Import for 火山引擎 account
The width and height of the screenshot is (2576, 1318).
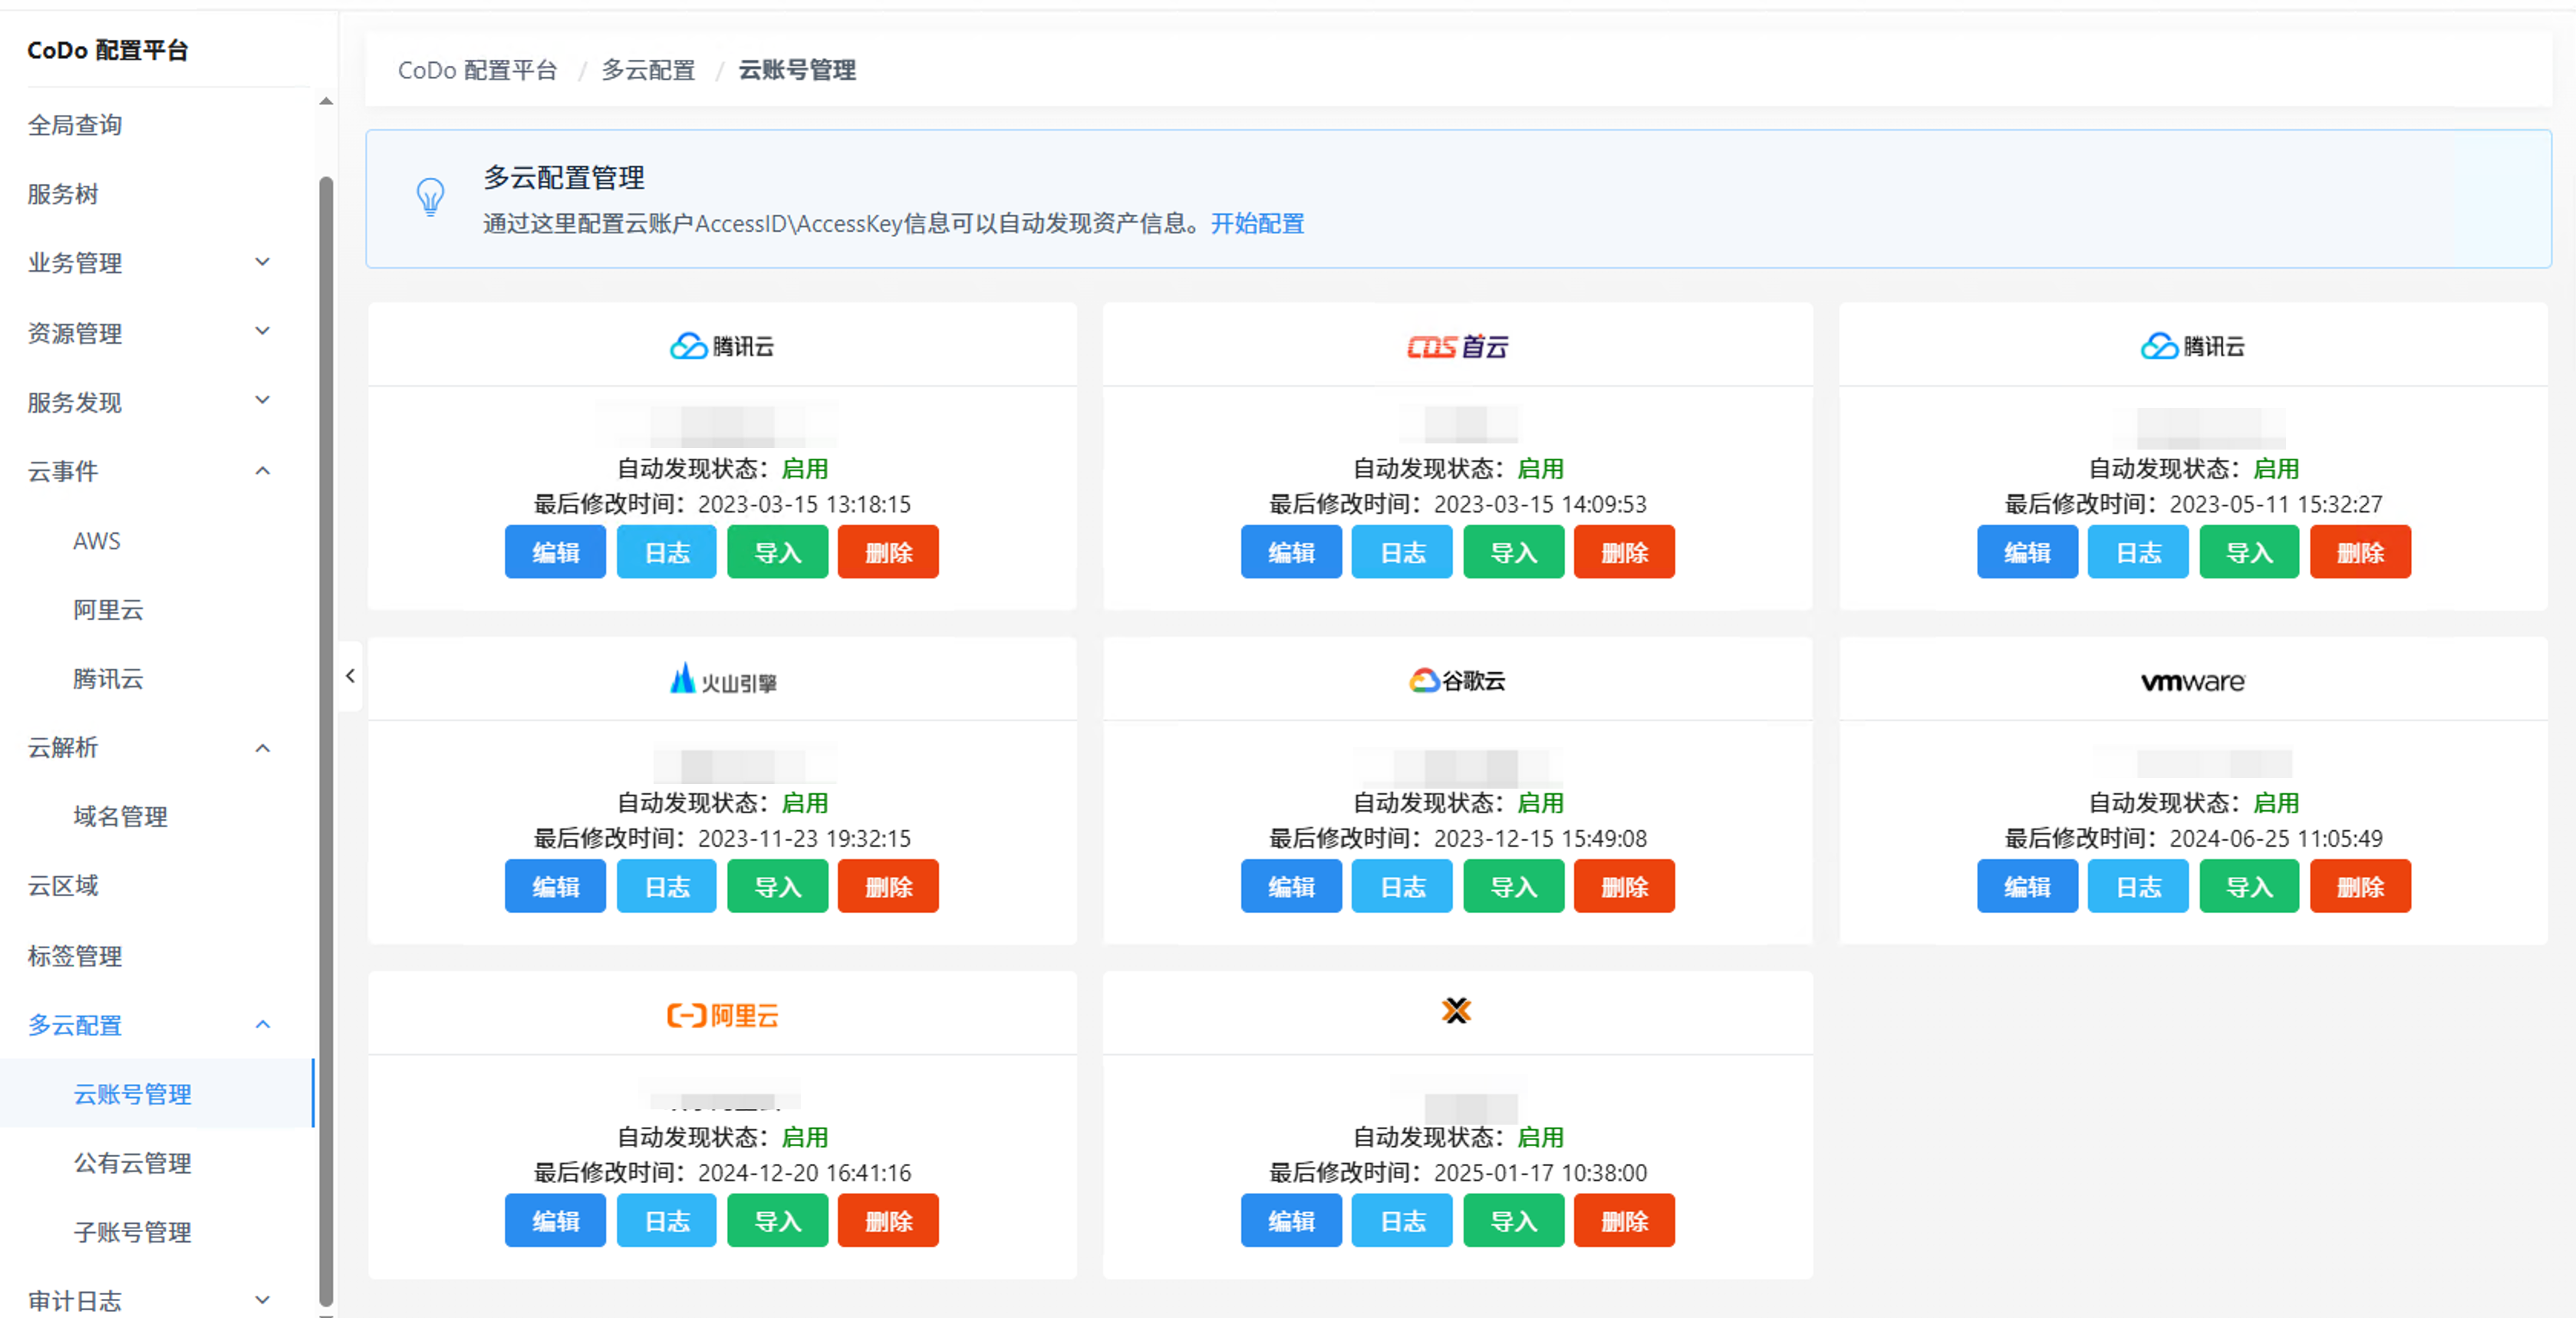pos(778,886)
